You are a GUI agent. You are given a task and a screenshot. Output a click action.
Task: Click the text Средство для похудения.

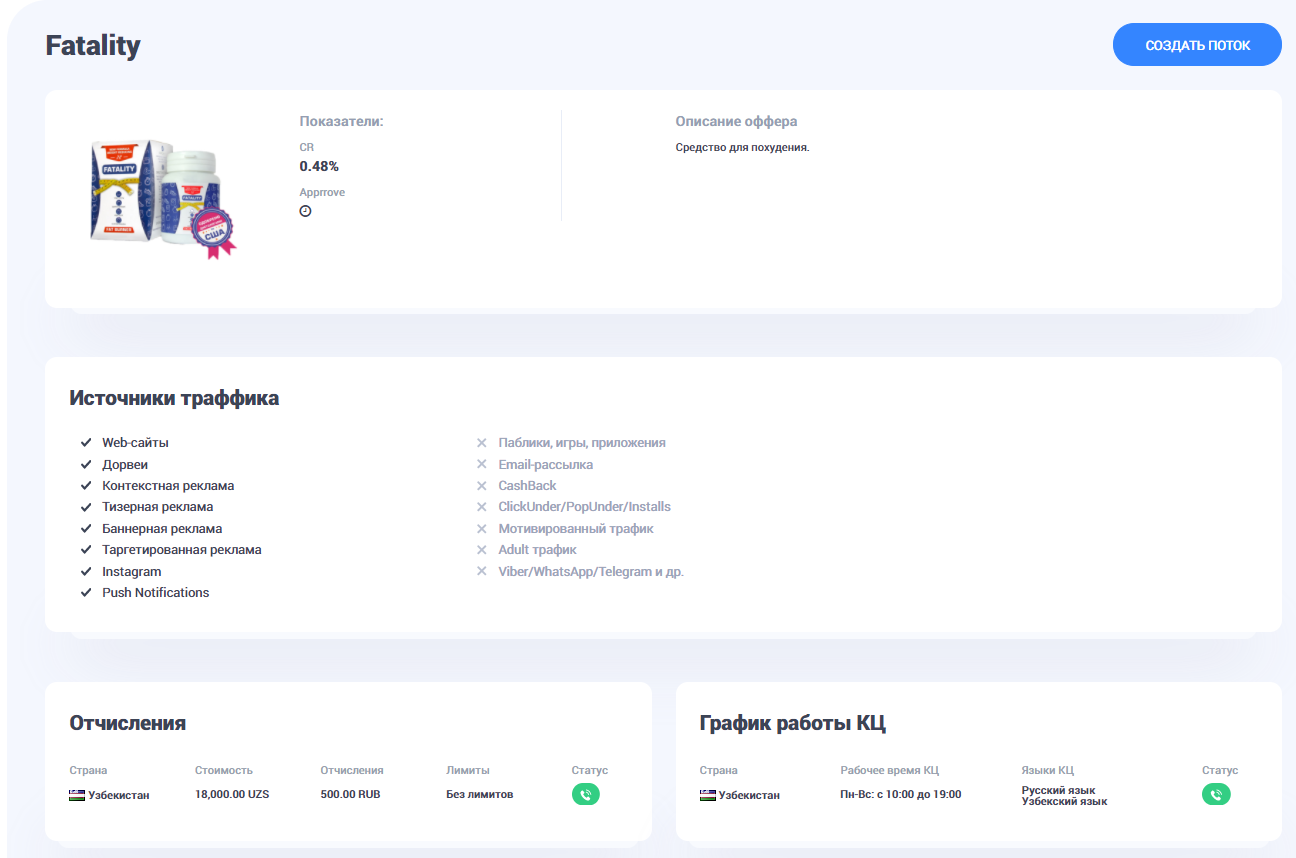(x=742, y=147)
